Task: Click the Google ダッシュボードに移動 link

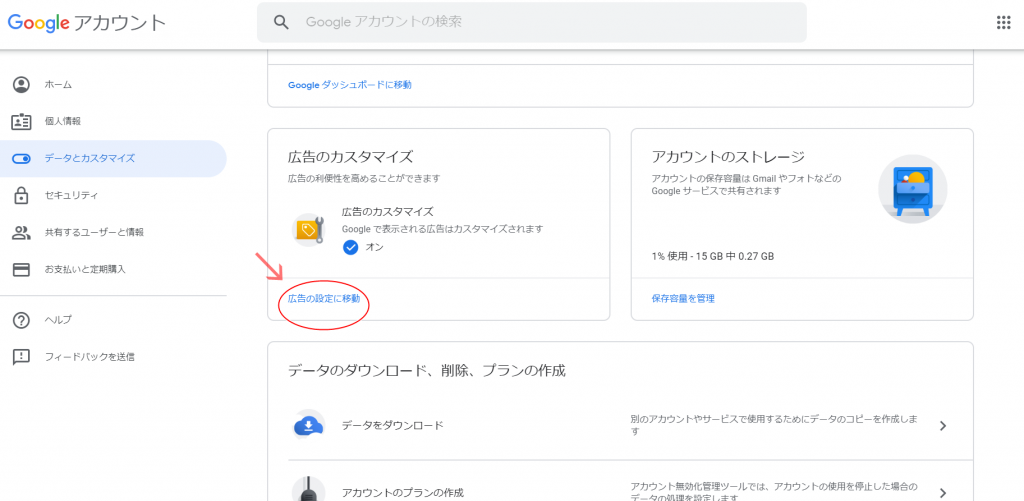Action: pos(350,85)
